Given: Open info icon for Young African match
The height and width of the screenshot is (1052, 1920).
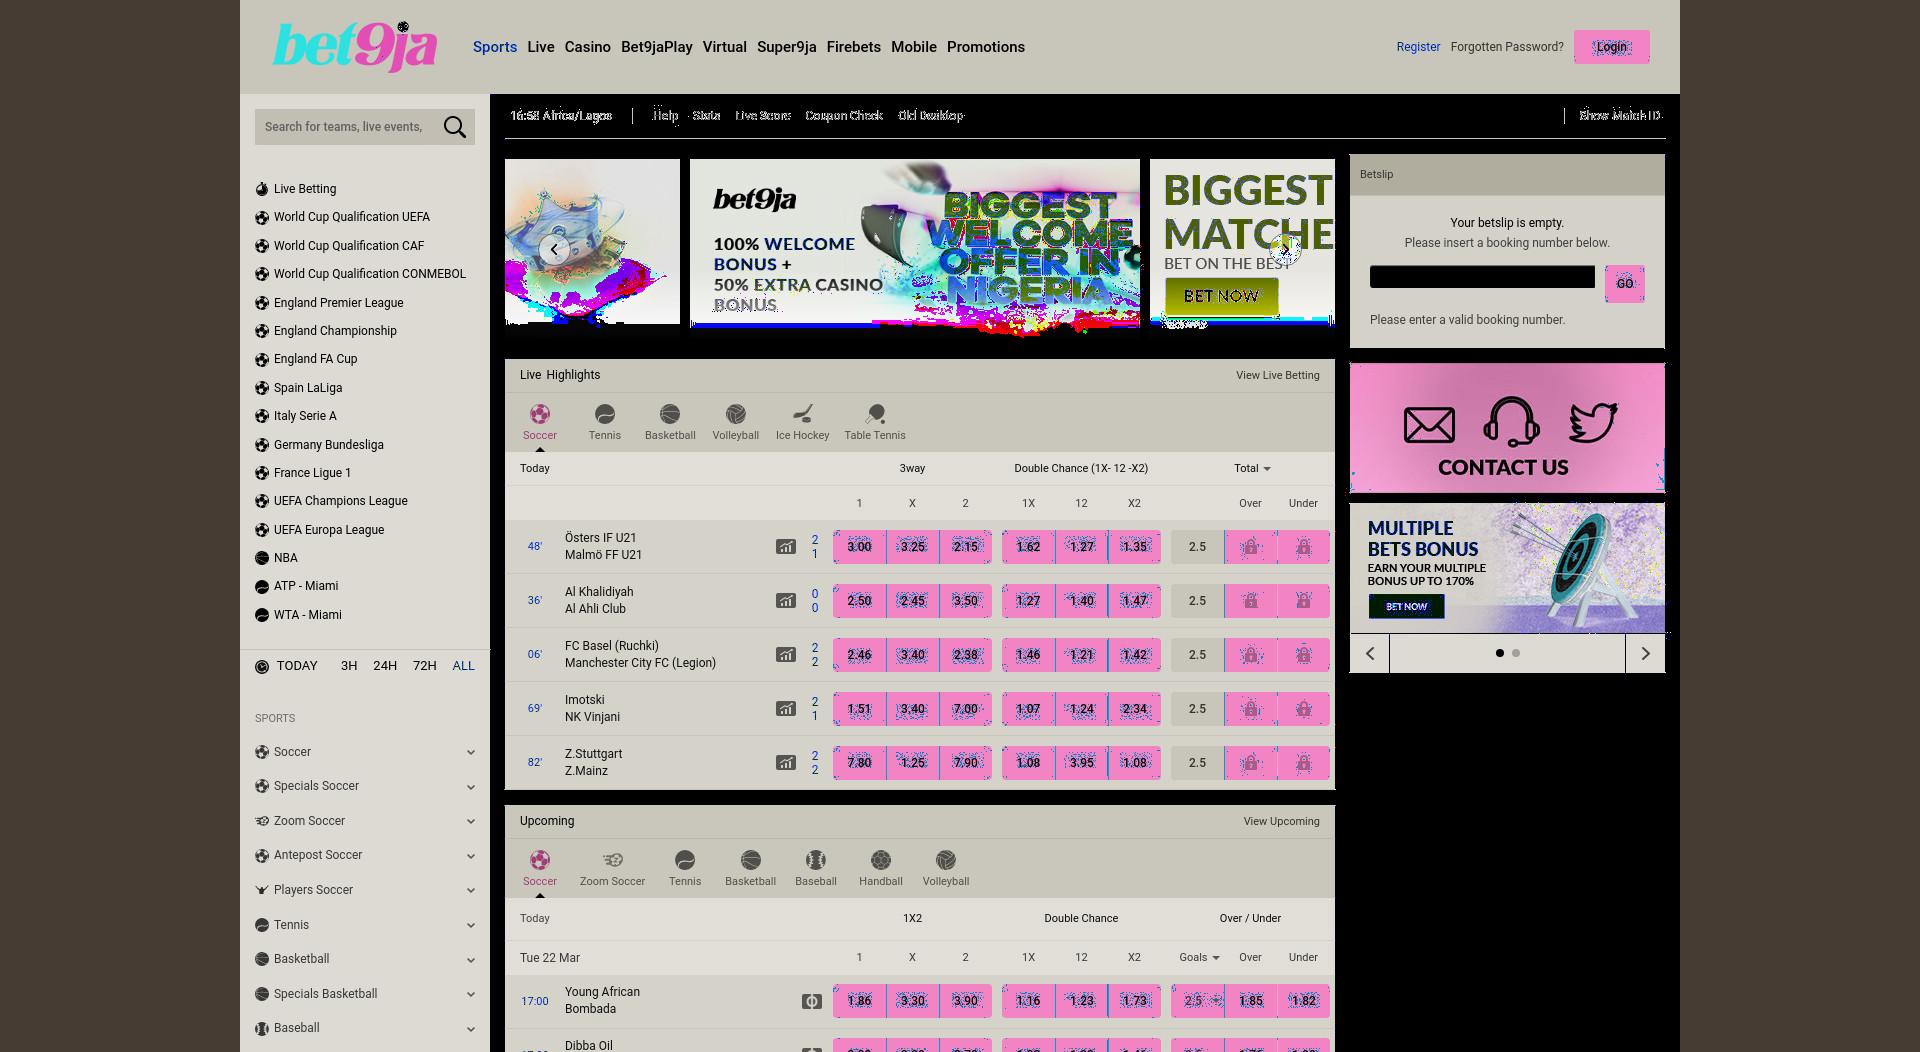Looking at the screenshot, I should (x=812, y=1001).
